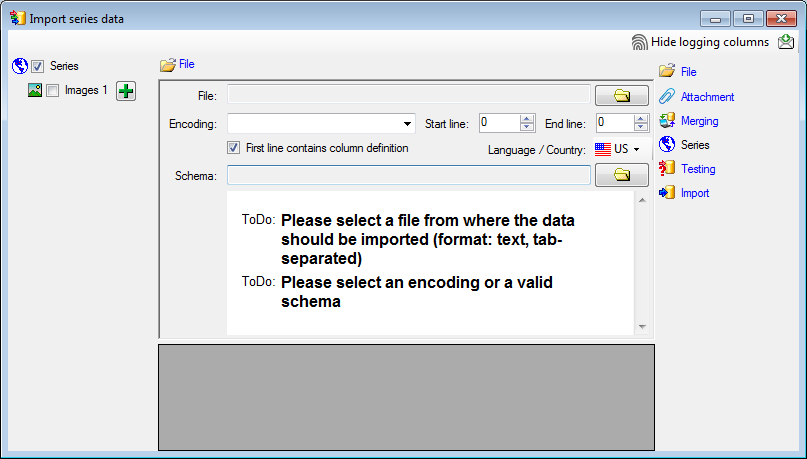
Task: Click the blue File header link
Action: [186, 64]
